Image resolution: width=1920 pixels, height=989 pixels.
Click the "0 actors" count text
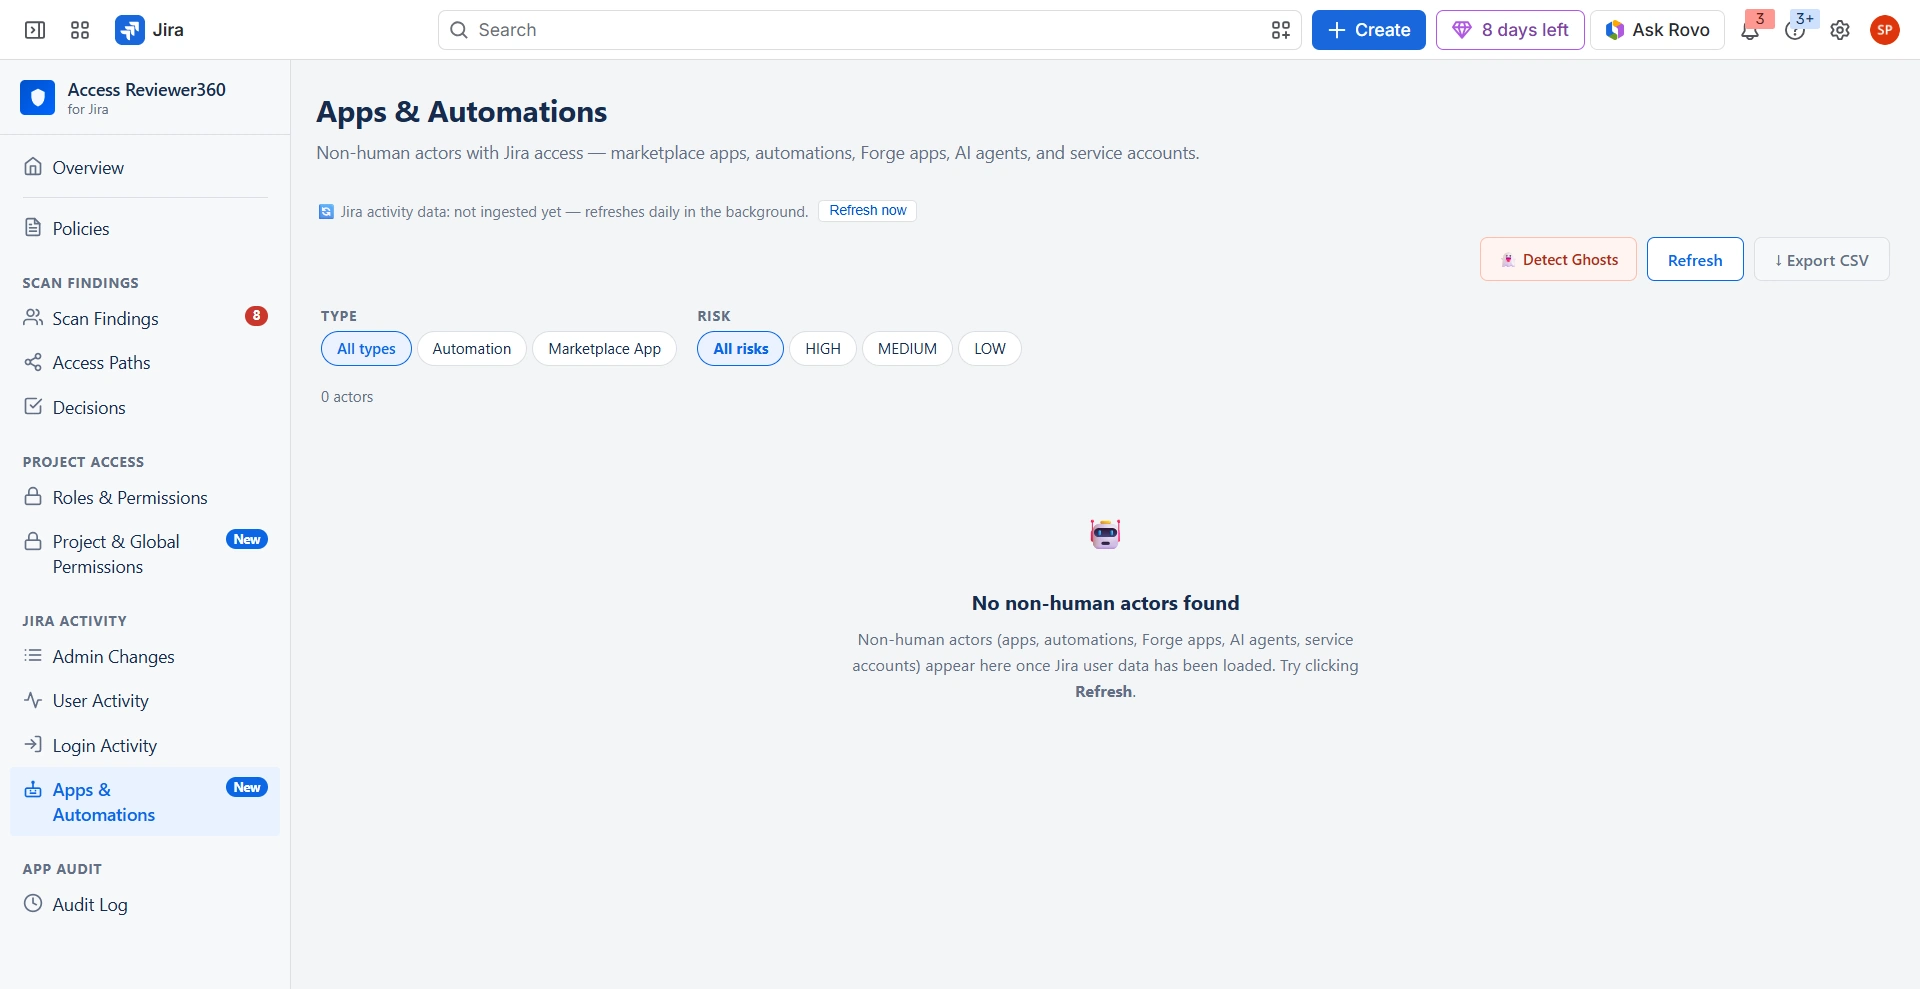pos(347,396)
